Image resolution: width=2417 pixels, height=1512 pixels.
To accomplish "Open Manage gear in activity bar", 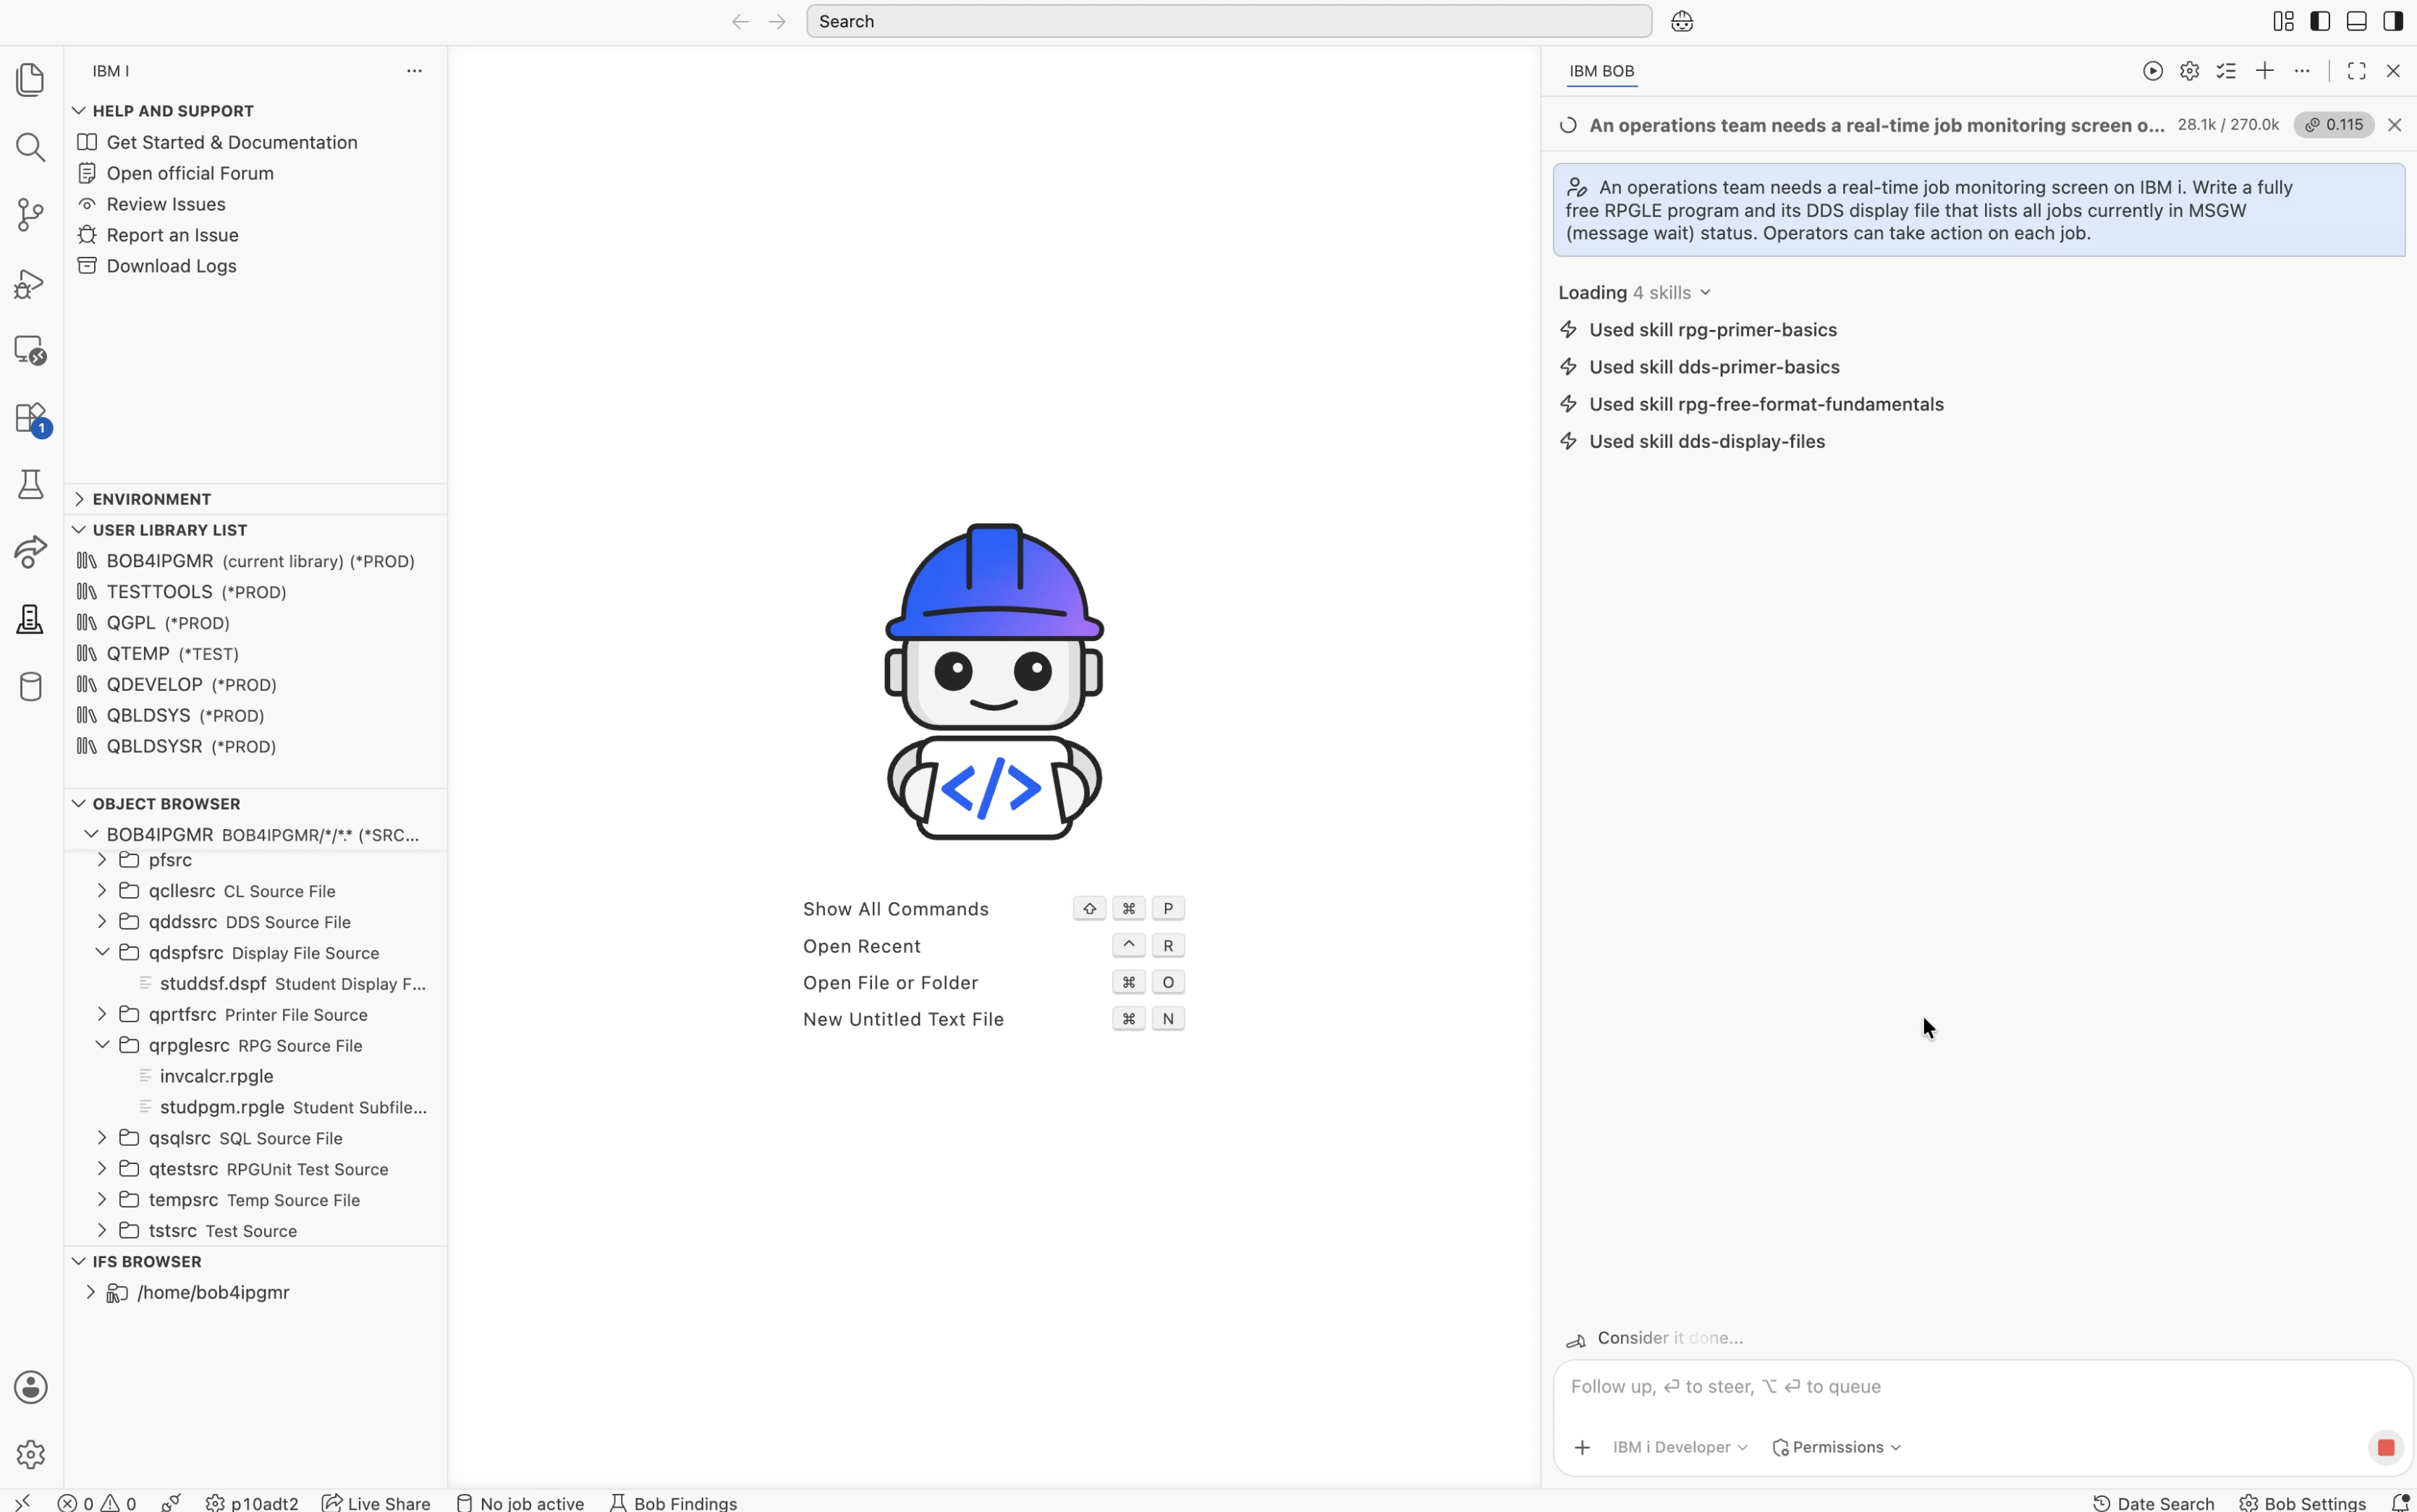I will coord(30,1454).
